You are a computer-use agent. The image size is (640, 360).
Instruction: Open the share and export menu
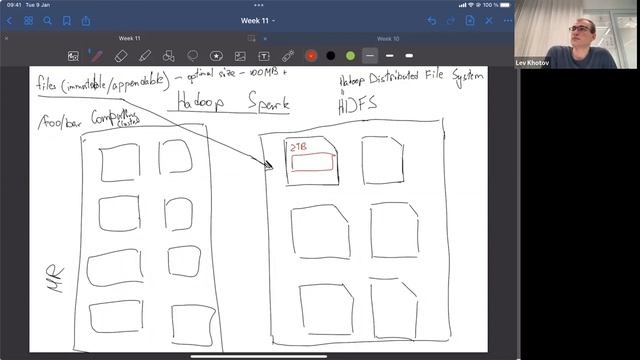(86, 20)
